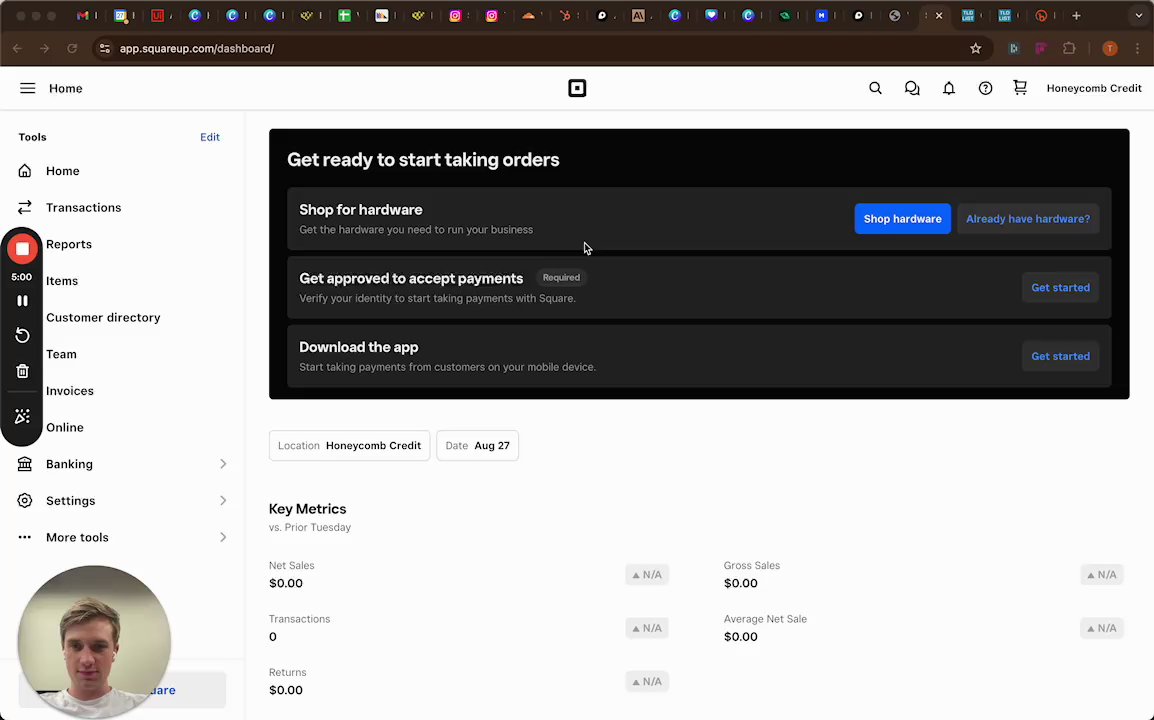Stop the screen recording
The image size is (1154, 720).
click(22, 249)
